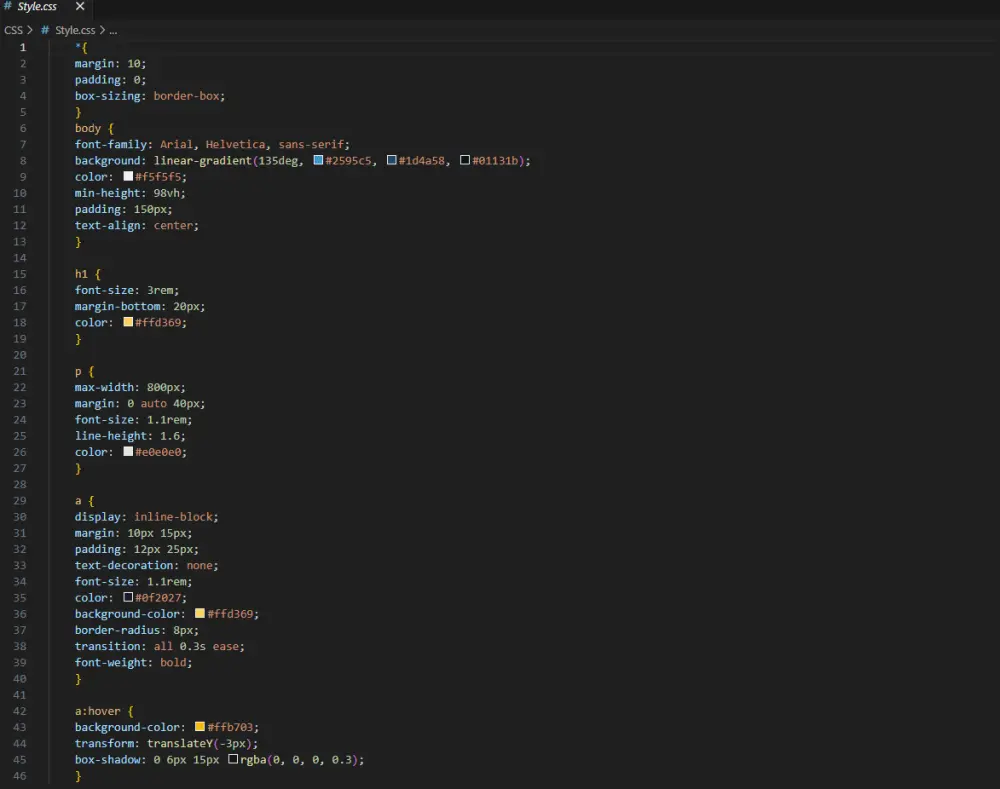Click the CSS breadcrumb item
This screenshot has height=789, width=1000.
click(14, 30)
